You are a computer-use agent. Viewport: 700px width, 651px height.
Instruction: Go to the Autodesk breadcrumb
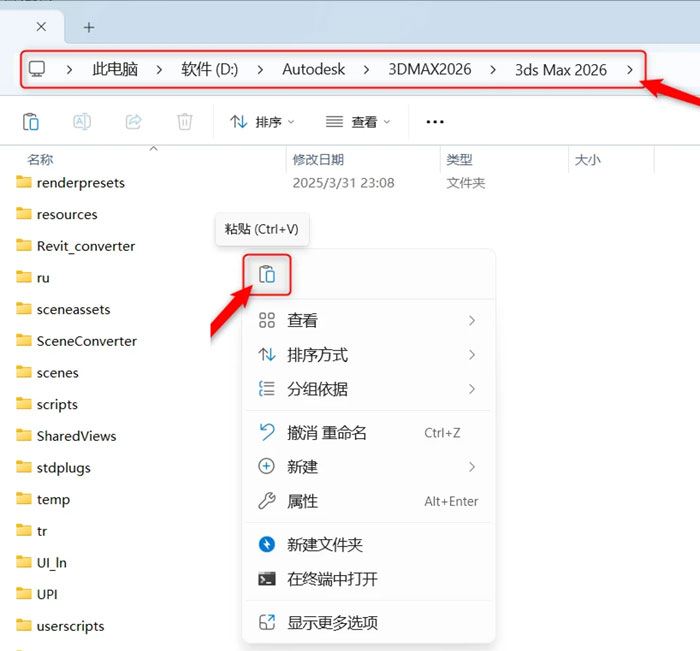pos(313,69)
